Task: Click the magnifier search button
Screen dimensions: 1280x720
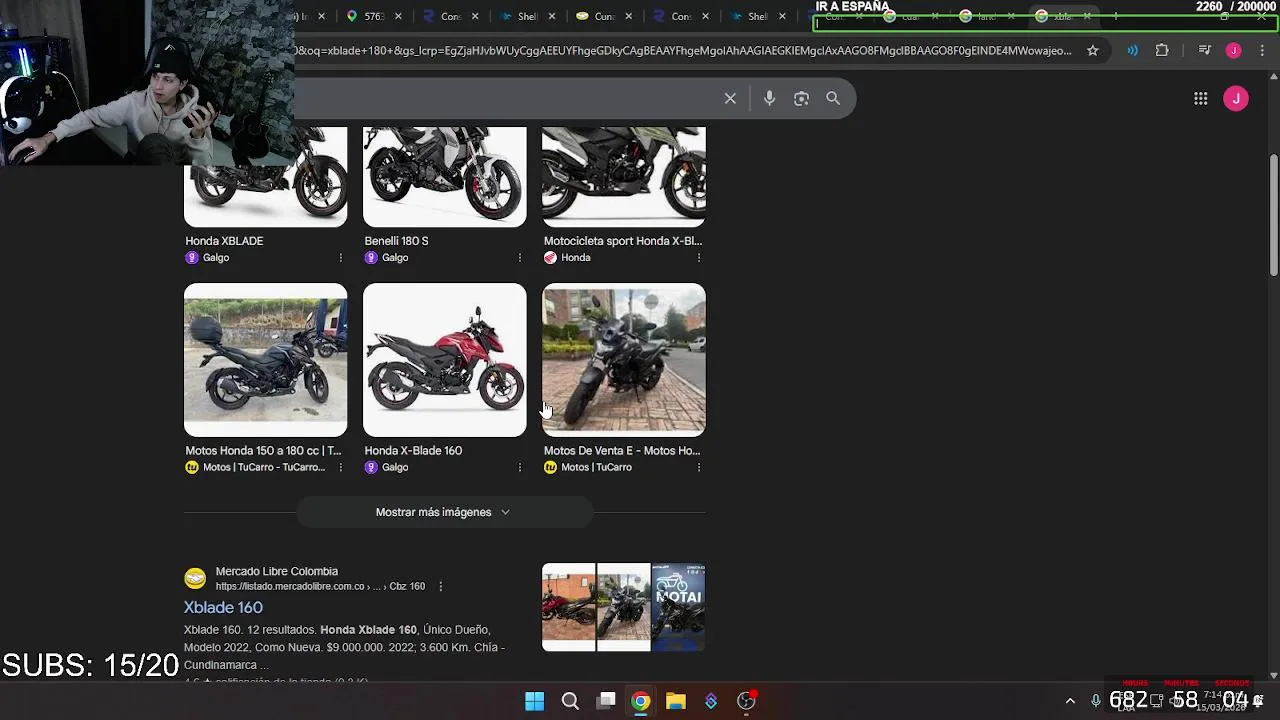Action: coord(833,98)
